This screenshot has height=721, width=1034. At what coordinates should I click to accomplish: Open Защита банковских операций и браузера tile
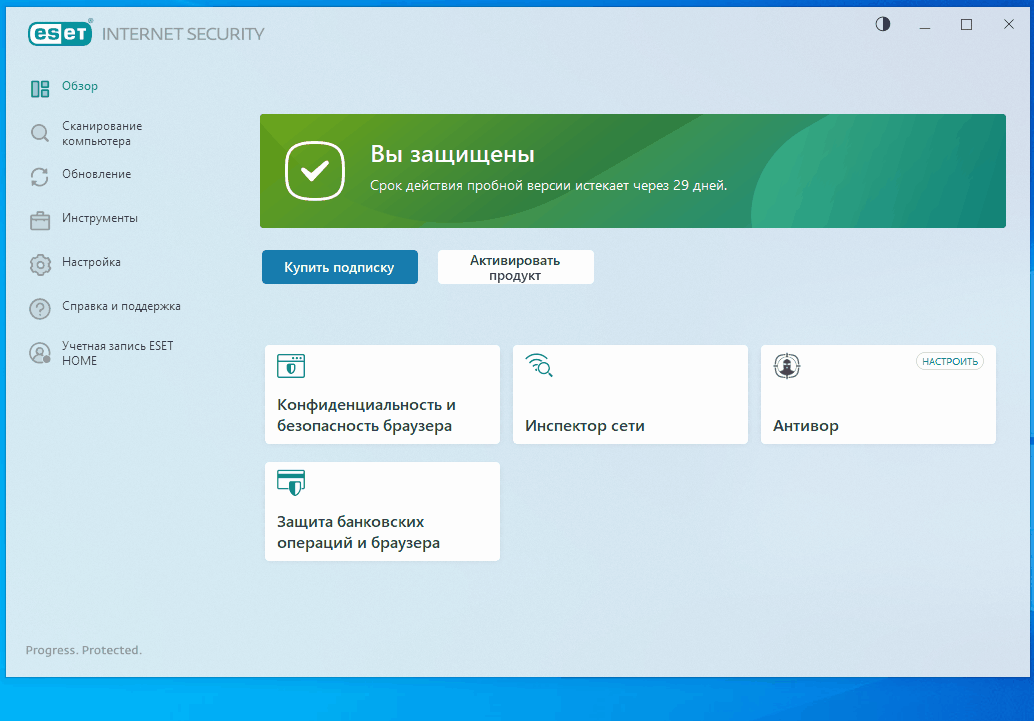pos(382,511)
